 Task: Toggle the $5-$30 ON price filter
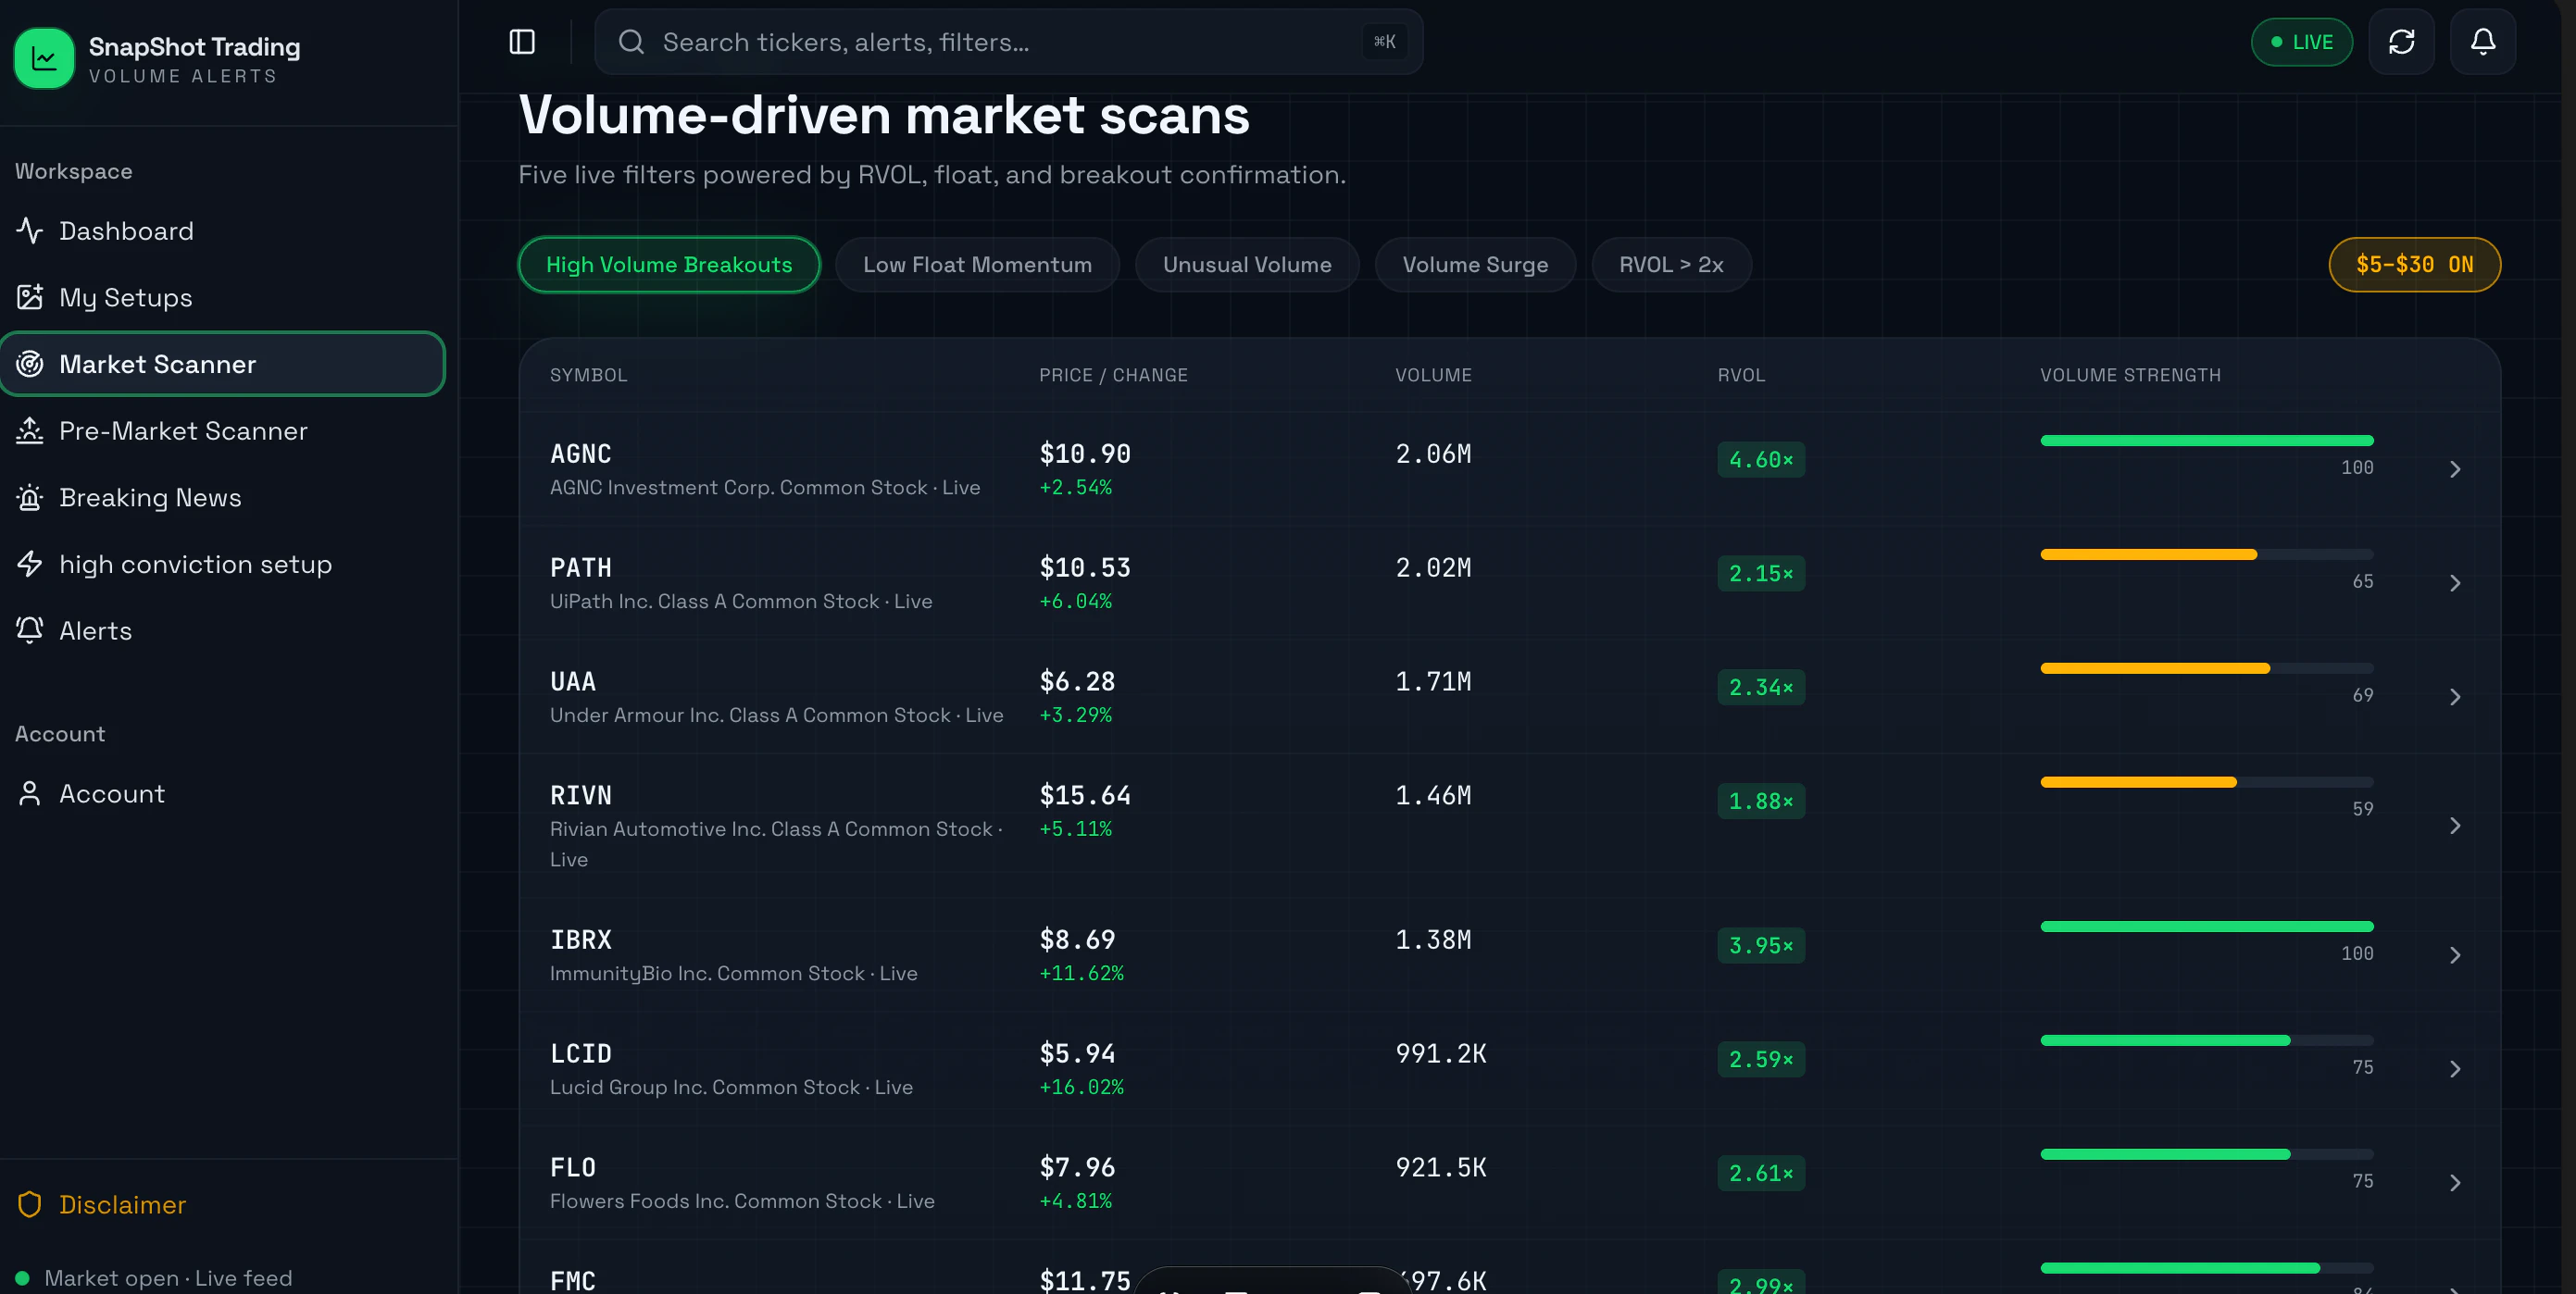click(x=2414, y=265)
